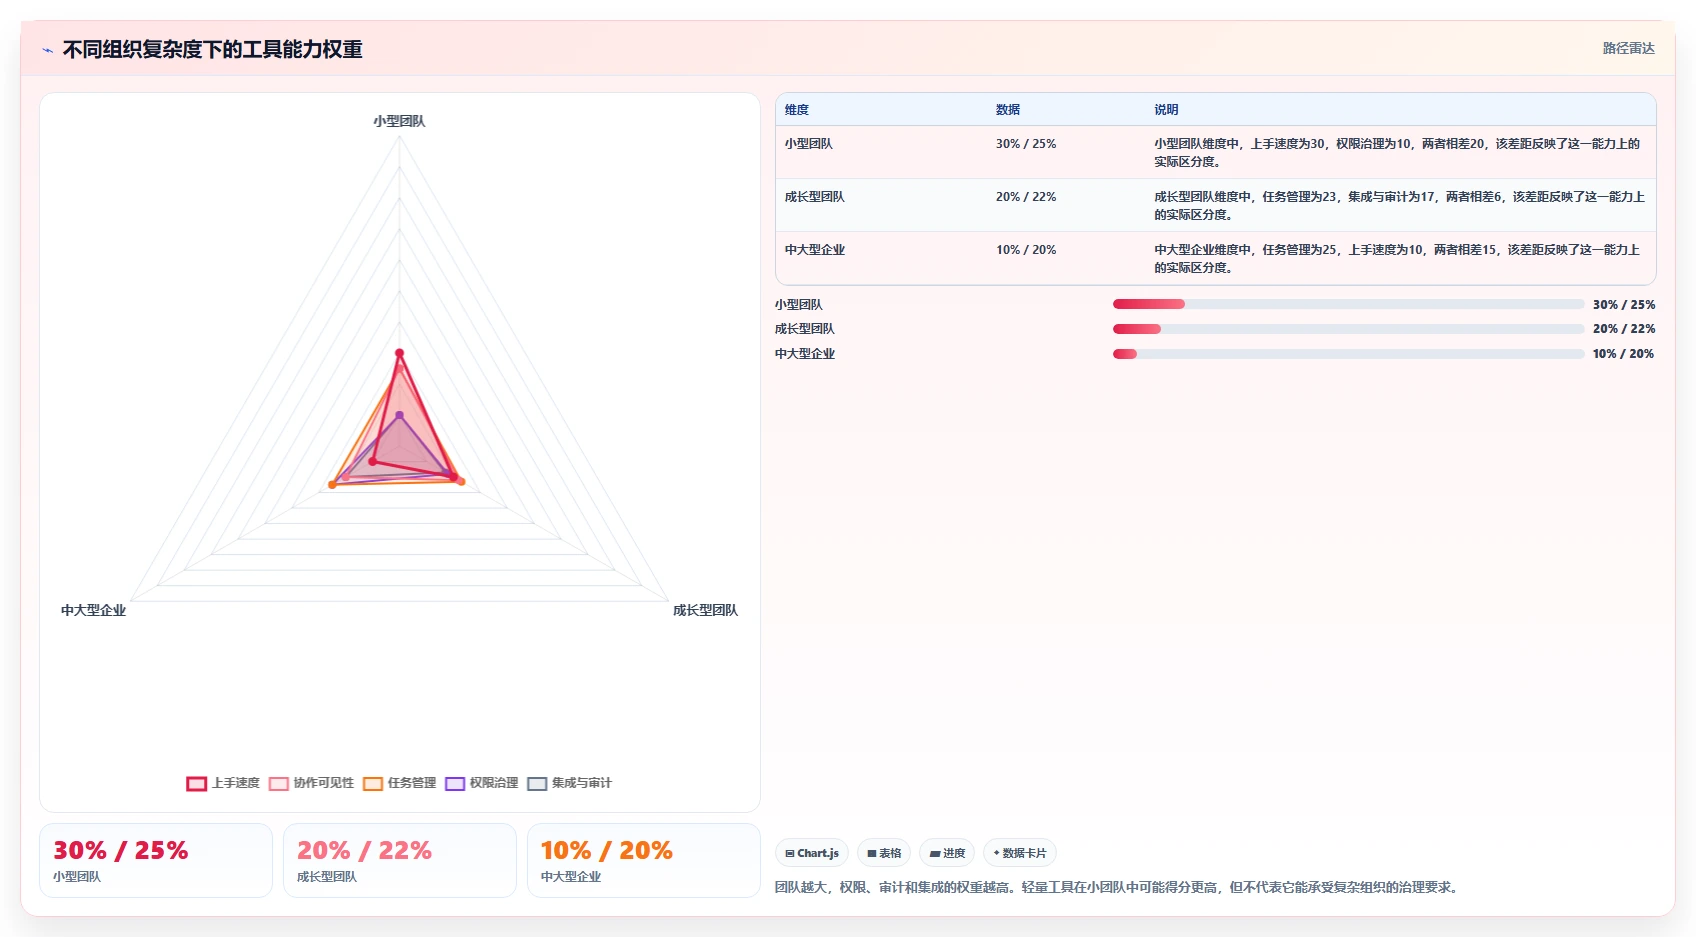Click the 小型团队 label beside progress bar
Screen dimensions: 1696x937
(x=798, y=305)
